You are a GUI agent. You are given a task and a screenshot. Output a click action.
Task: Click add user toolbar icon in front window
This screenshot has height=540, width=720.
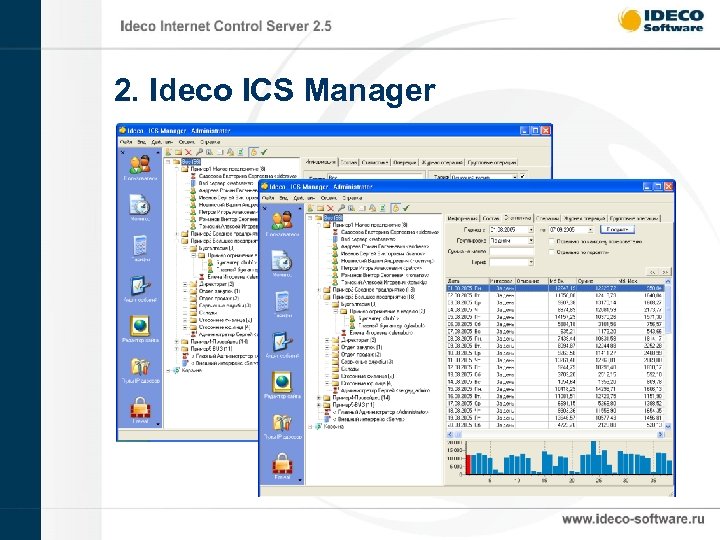pos(310,208)
